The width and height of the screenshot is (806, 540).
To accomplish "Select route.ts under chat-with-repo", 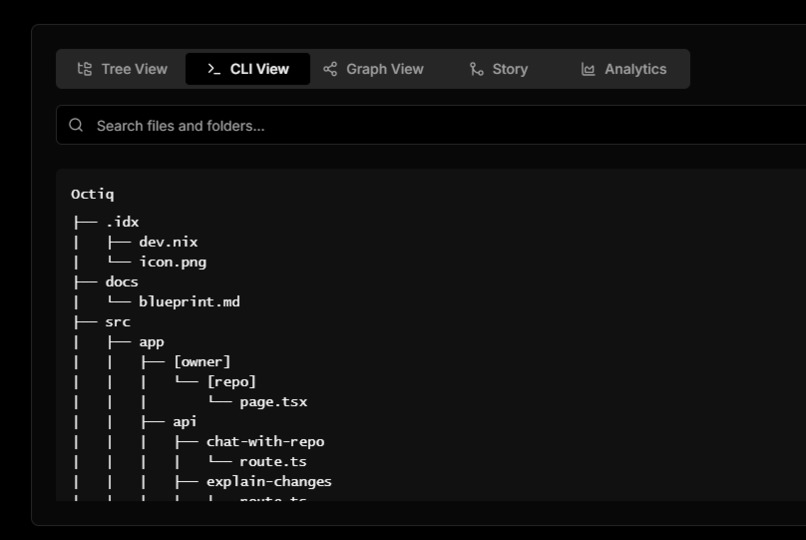I will [x=273, y=462].
